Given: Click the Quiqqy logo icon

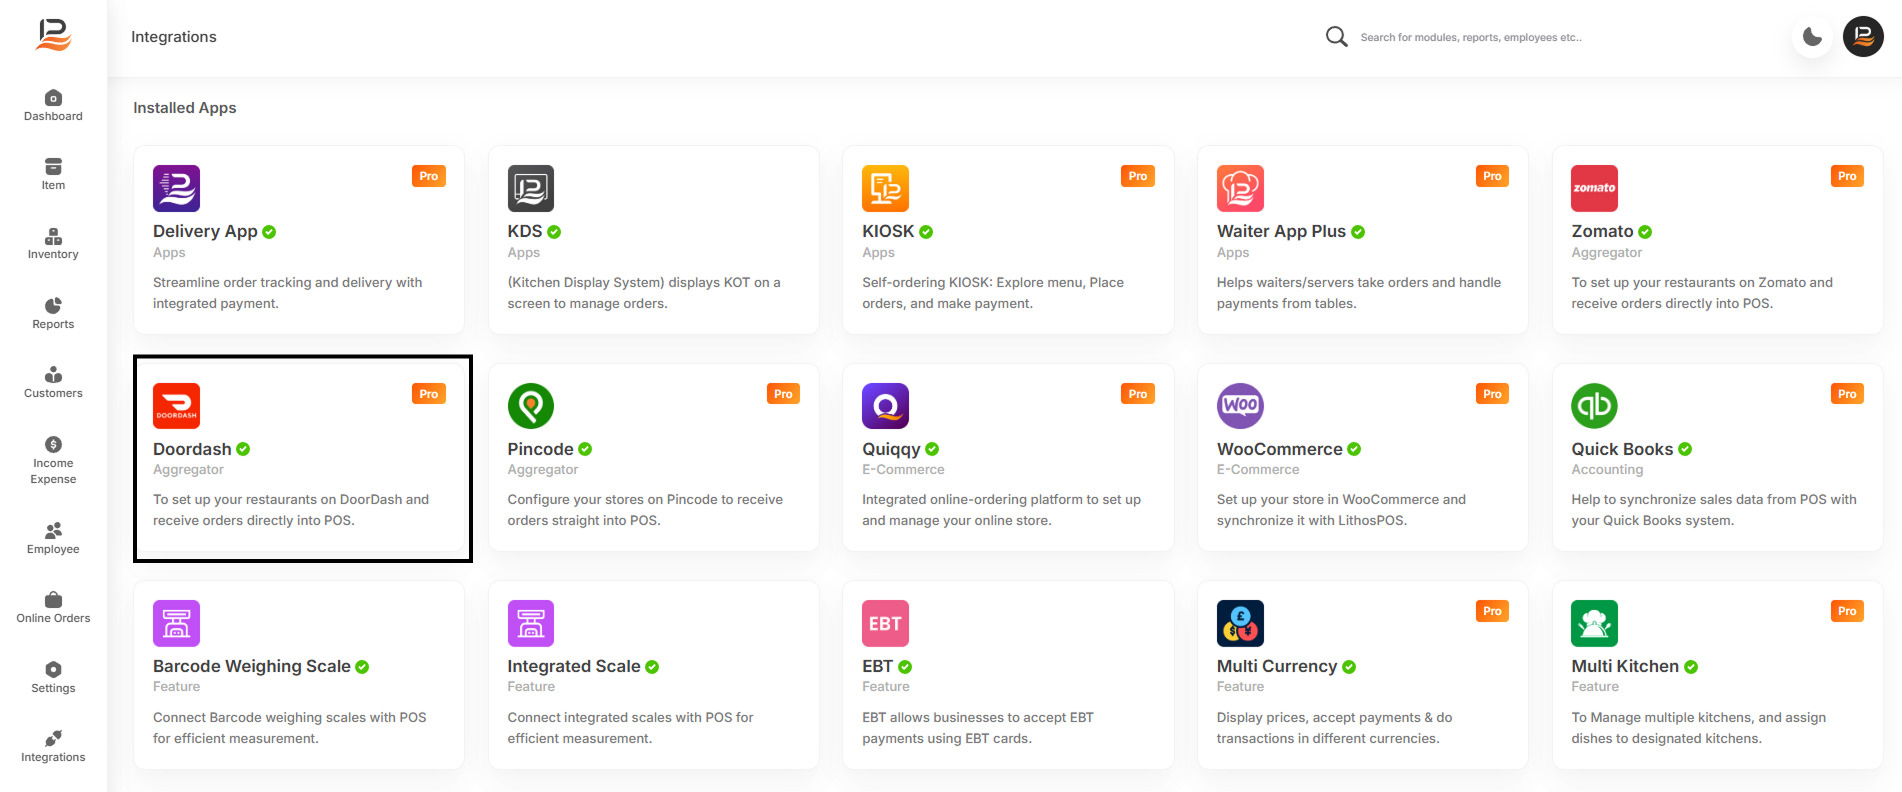Looking at the screenshot, I should (x=885, y=406).
